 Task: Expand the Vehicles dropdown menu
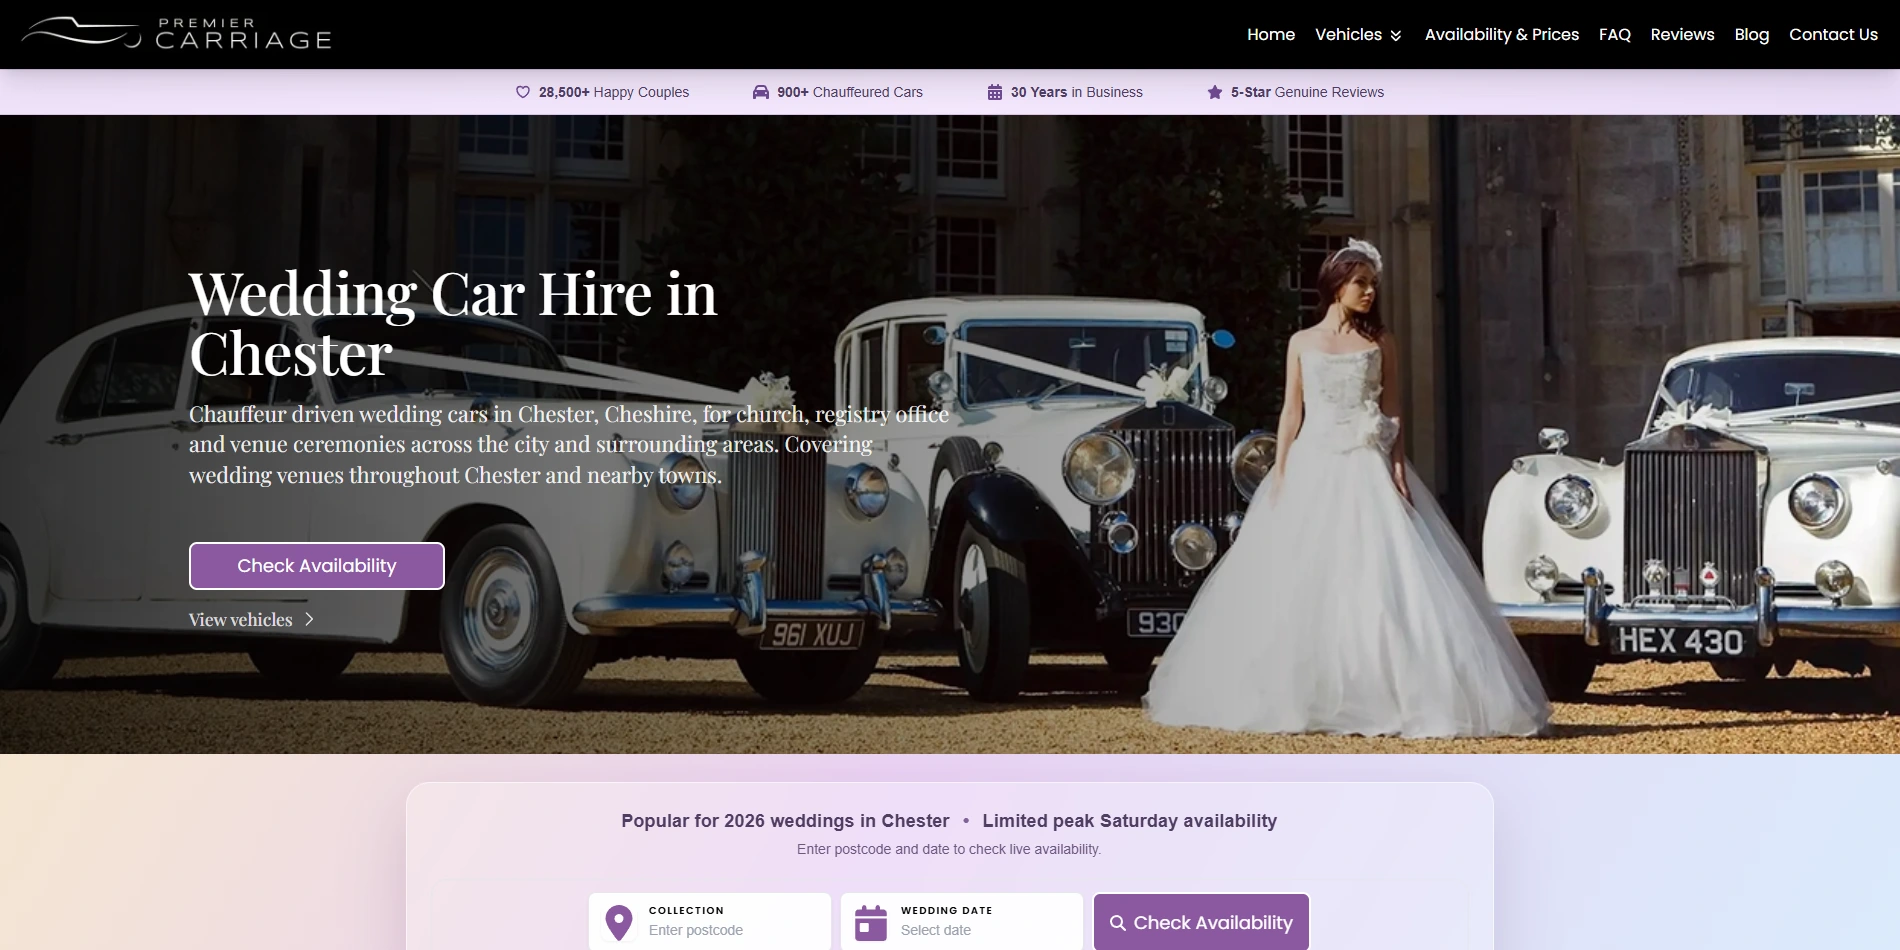[1396, 35]
